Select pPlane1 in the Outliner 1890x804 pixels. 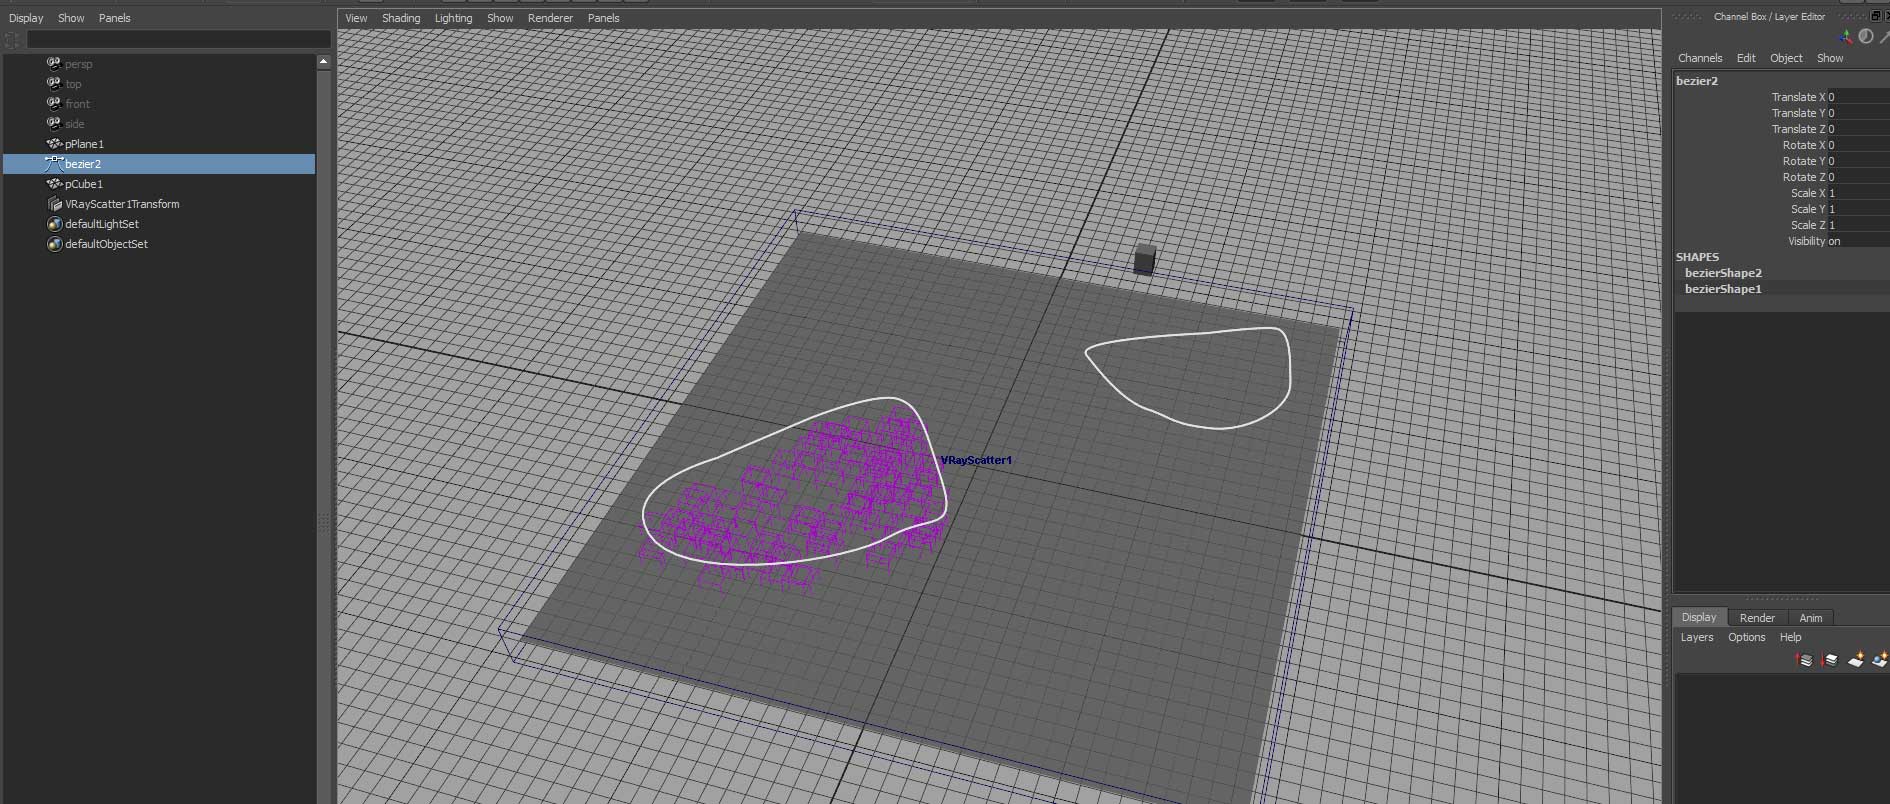click(84, 144)
